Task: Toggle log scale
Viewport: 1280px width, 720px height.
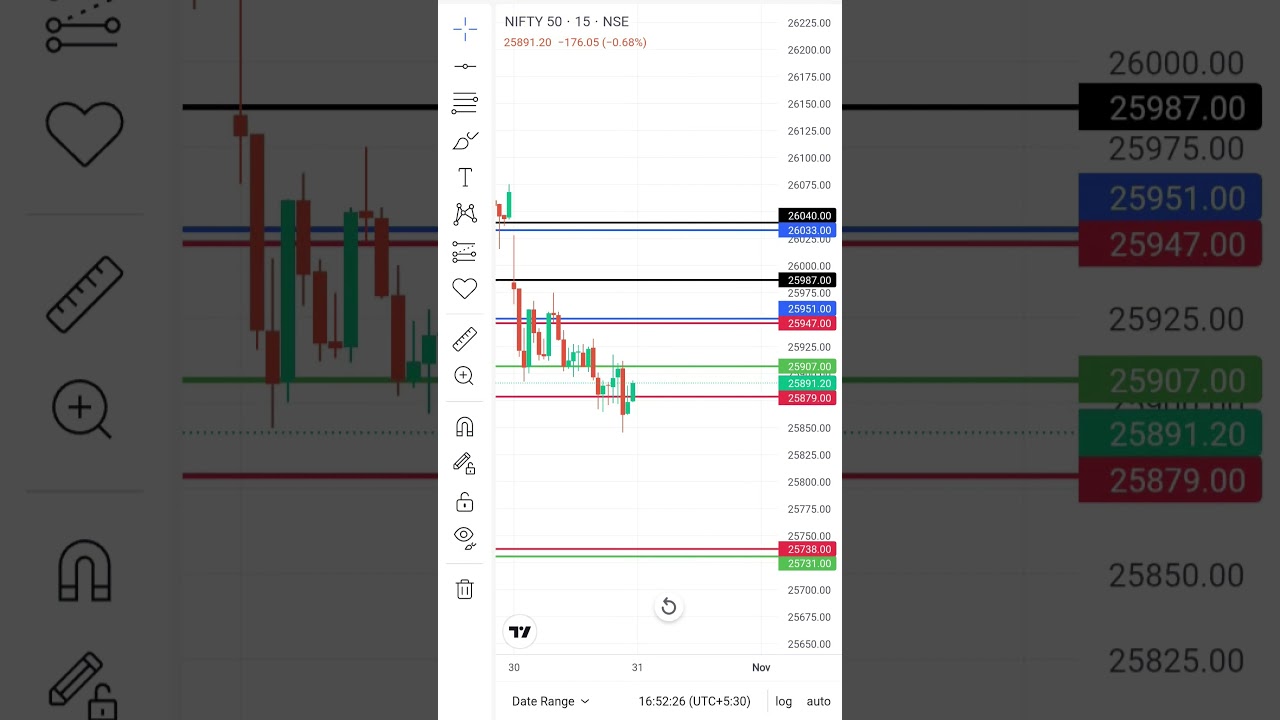Action: click(784, 701)
